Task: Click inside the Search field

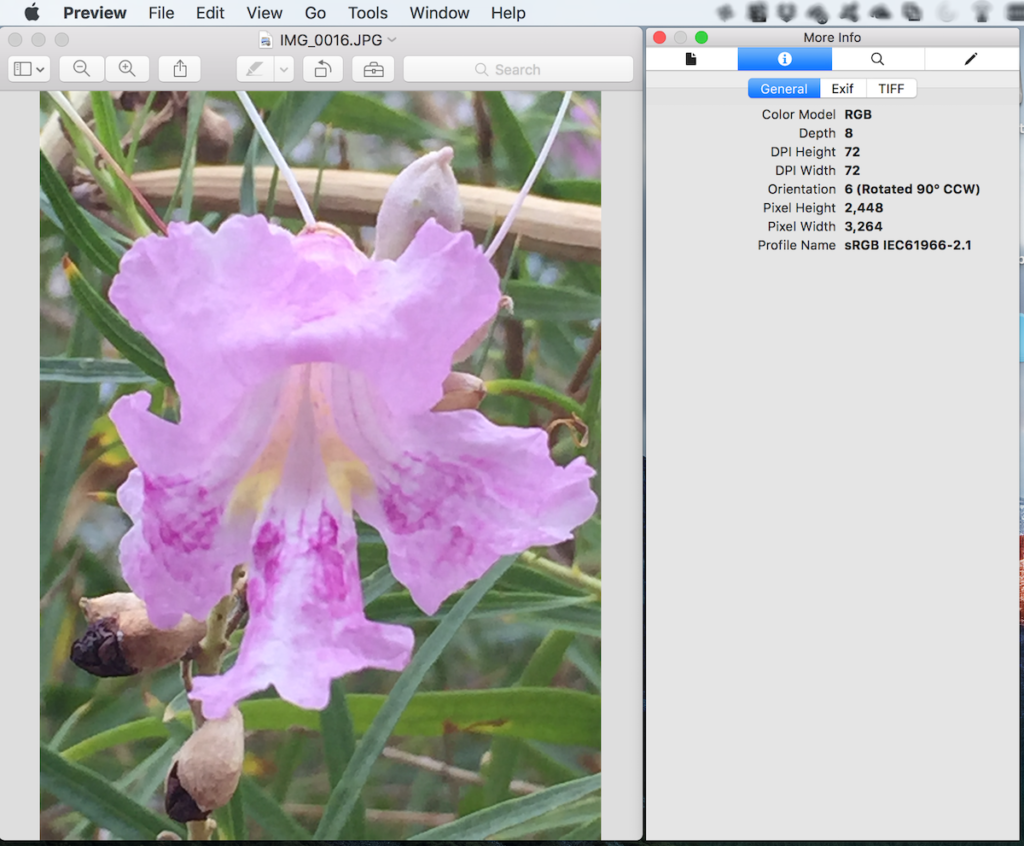Action: point(517,69)
